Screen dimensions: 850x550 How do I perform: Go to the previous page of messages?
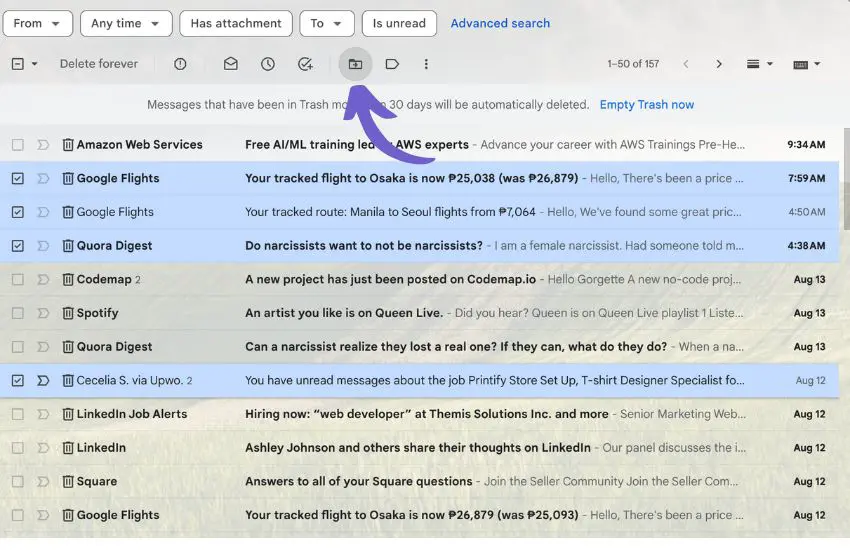686,64
